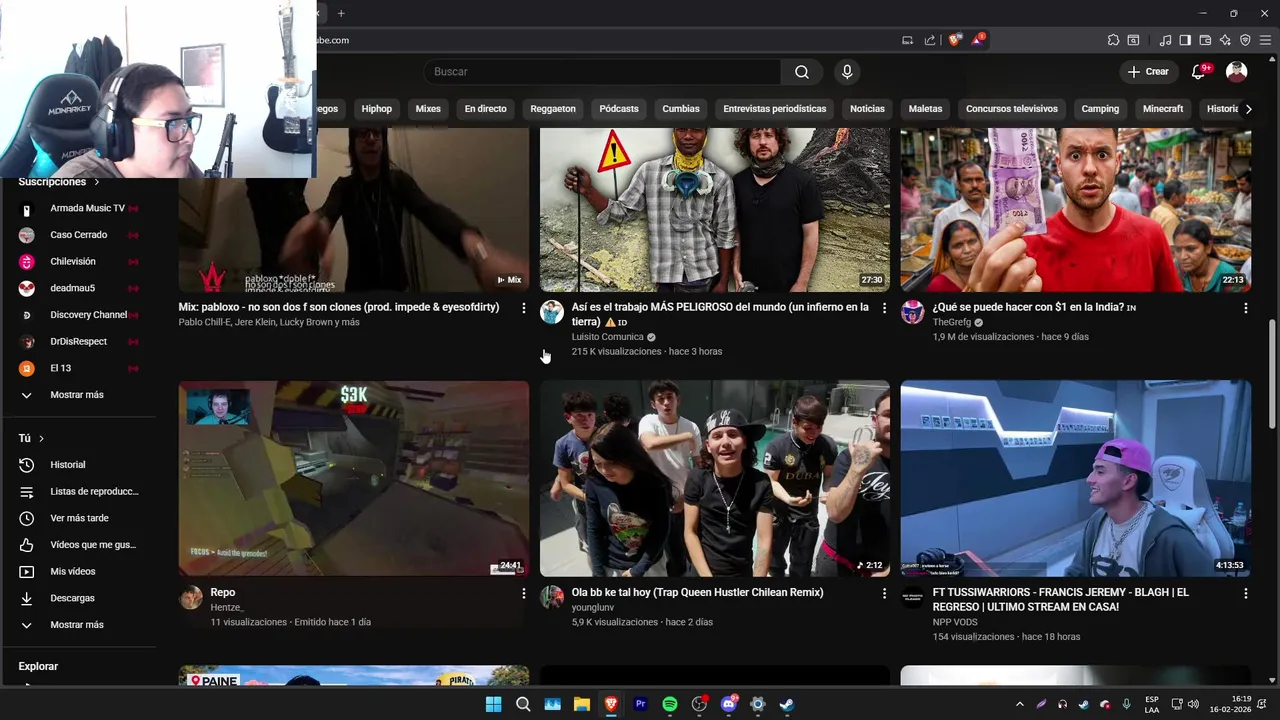Select the Hiphop filter chip
Screen dimensions: 1280x720
click(377, 109)
